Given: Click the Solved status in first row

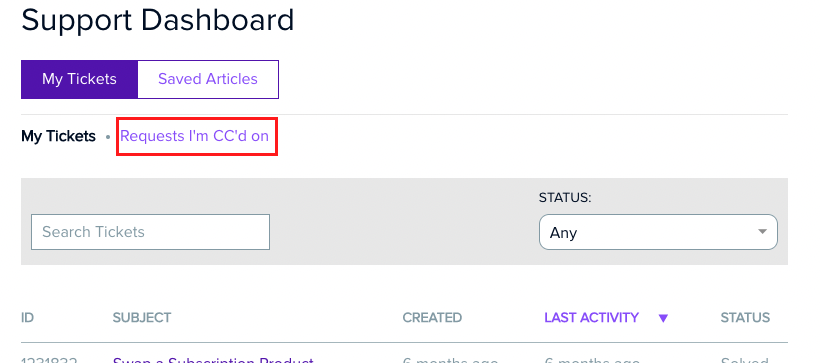Looking at the screenshot, I should (744, 360).
